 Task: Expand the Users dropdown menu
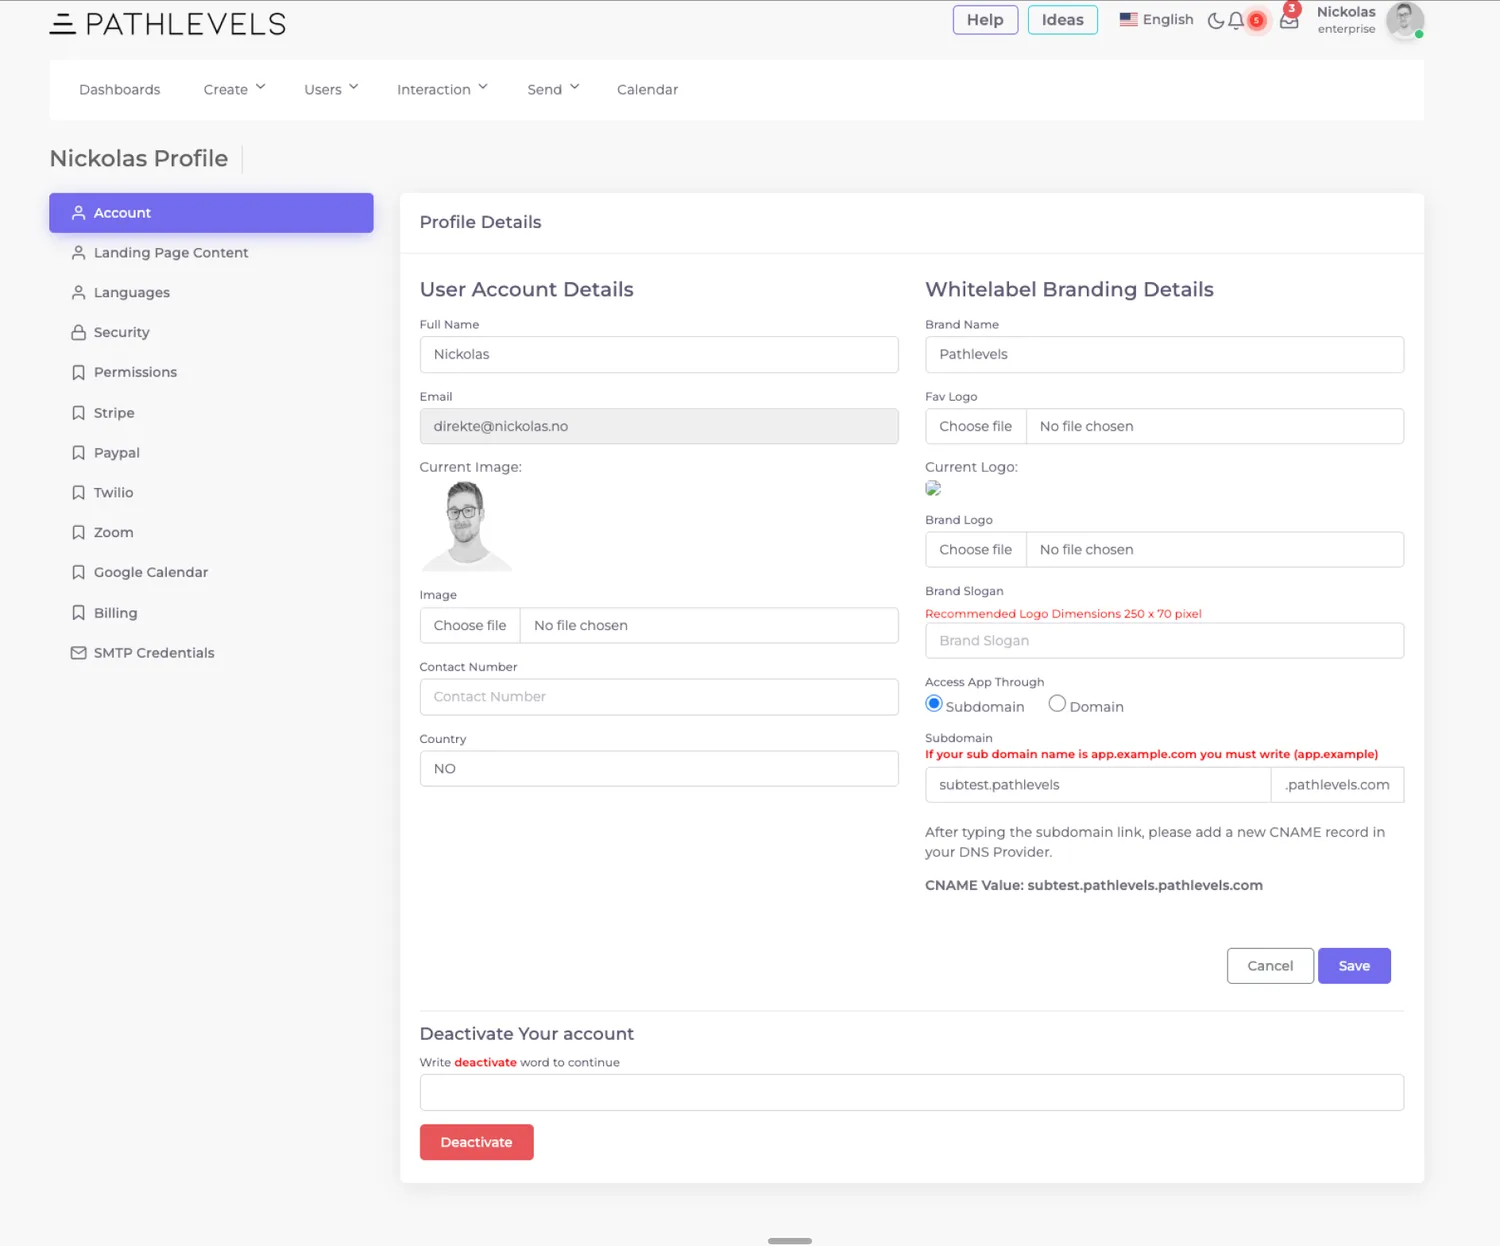tap(331, 89)
